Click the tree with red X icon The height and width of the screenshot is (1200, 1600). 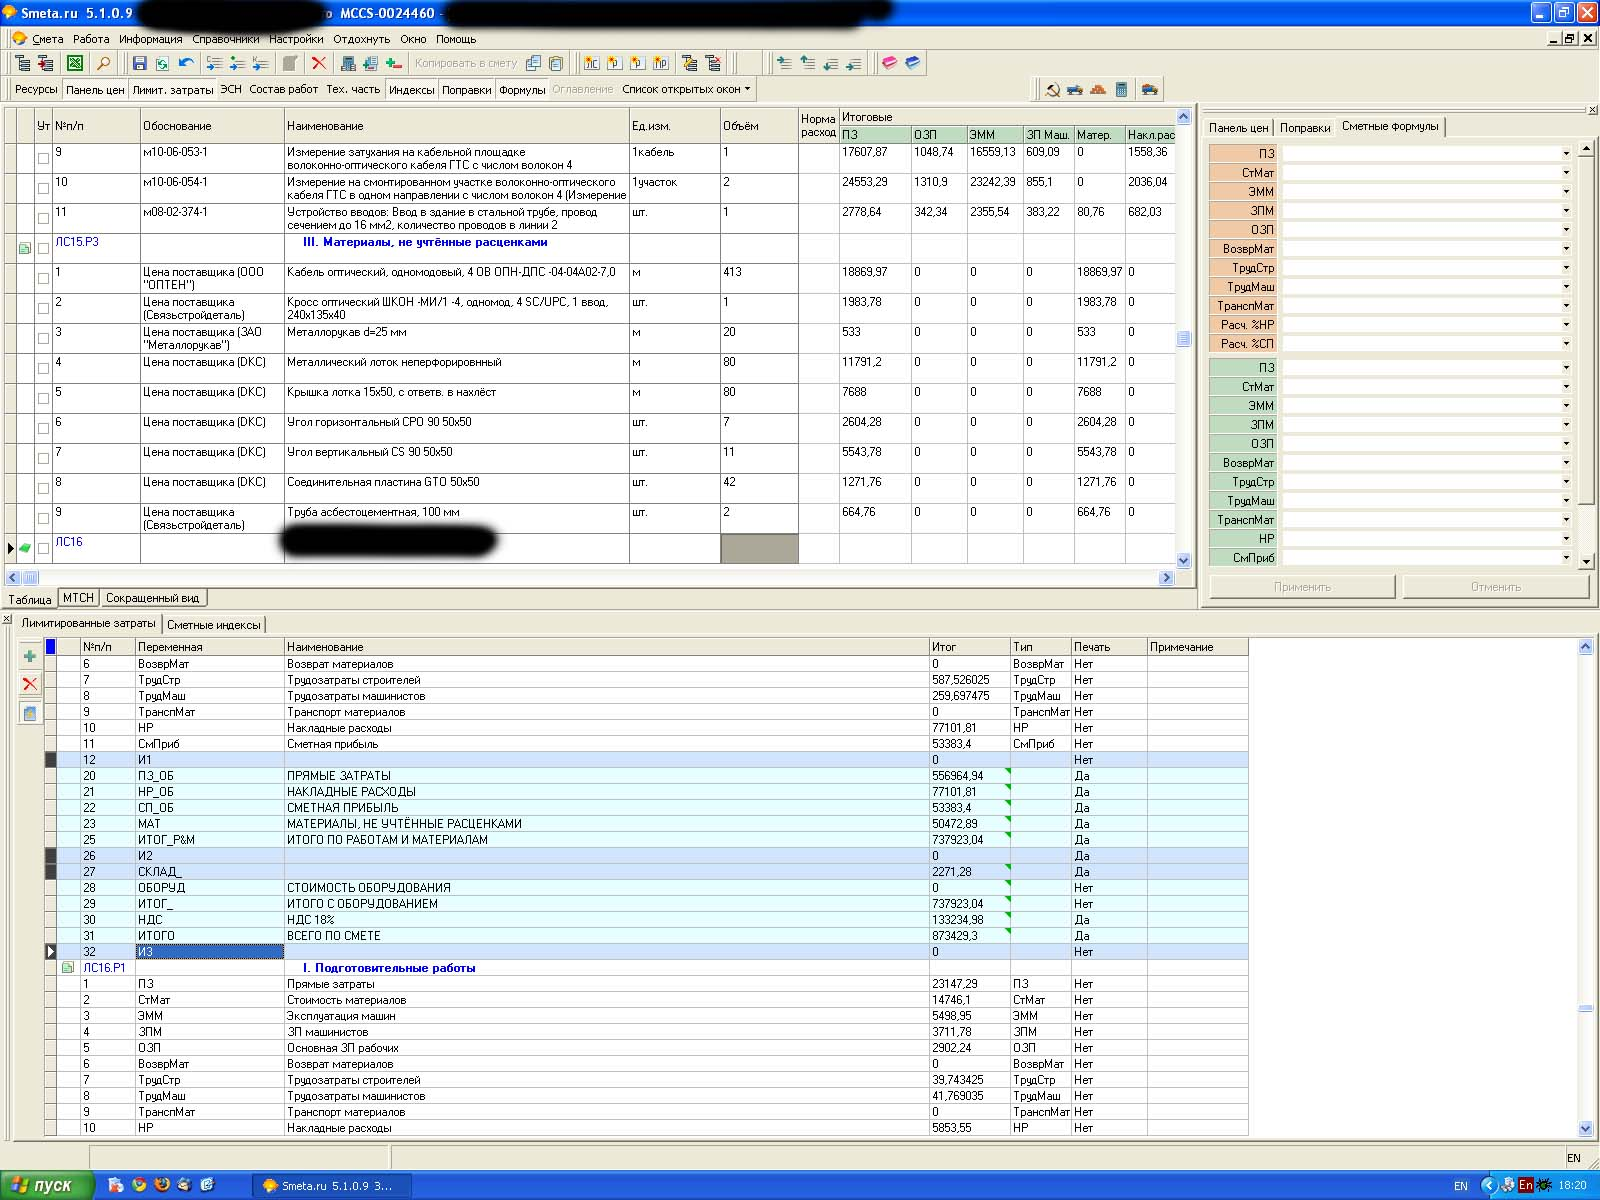coord(713,63)
